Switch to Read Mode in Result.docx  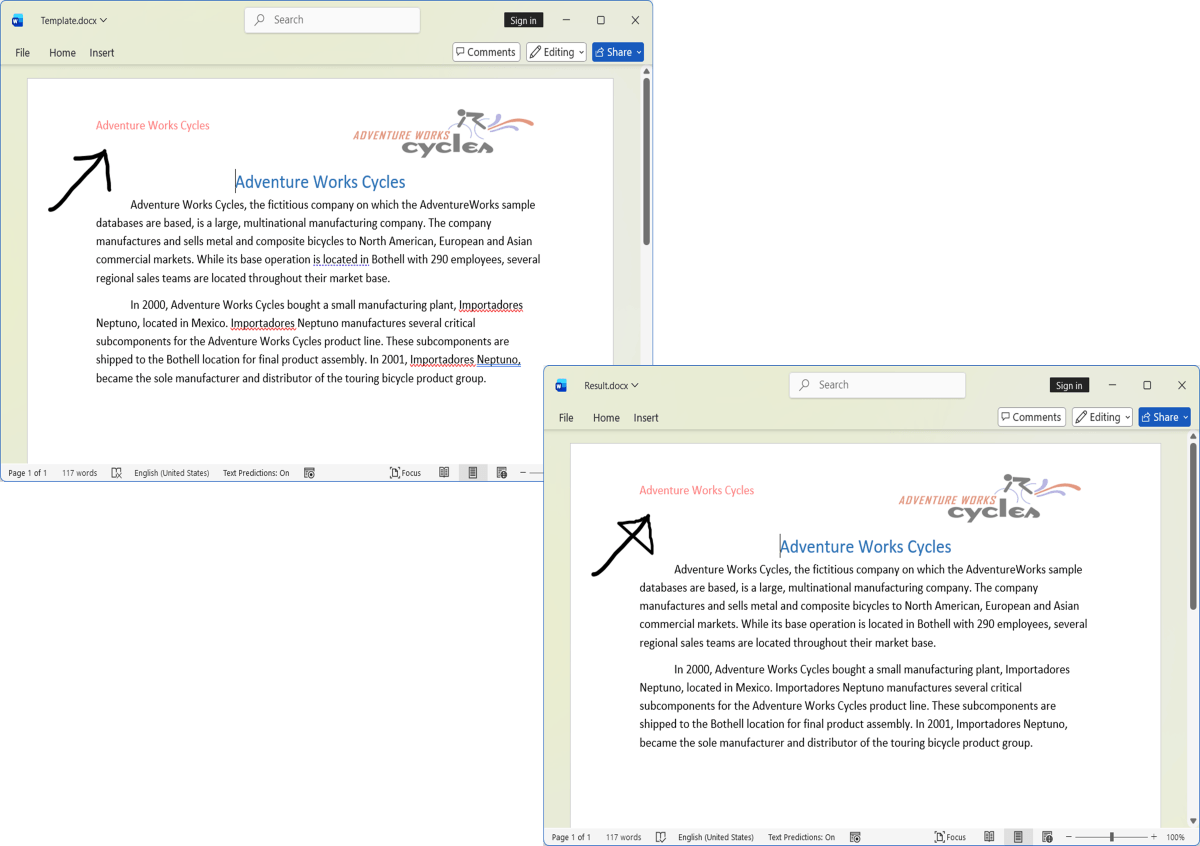click(989, 837)
